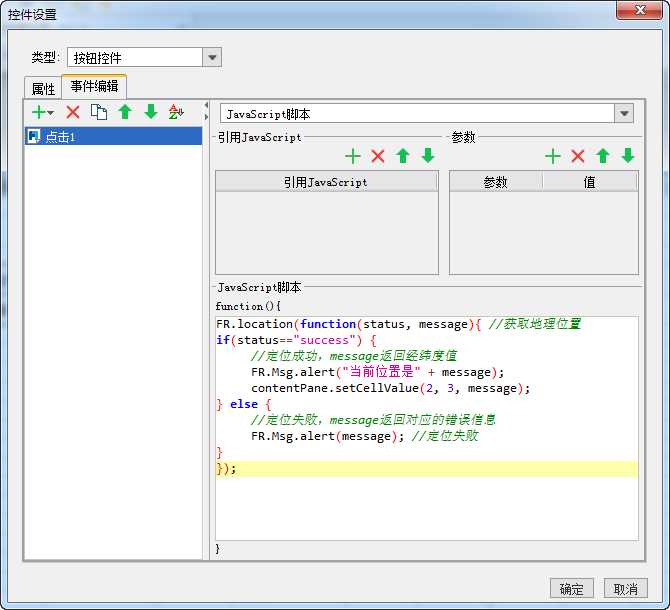Remove referenced JavaScript entry
The width and height of the screenshot is (670, 610).
point(378,156)
